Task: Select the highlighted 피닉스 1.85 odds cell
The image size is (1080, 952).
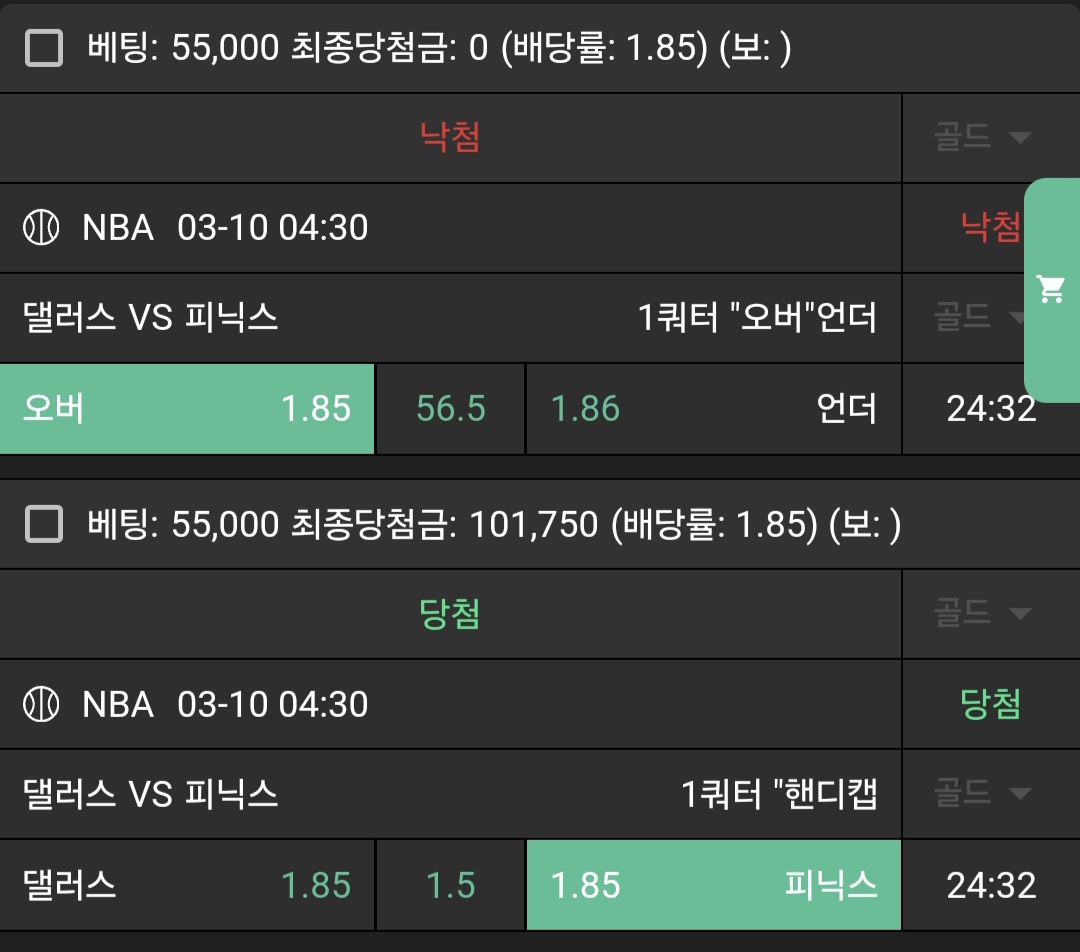Action: coord(713,885)
